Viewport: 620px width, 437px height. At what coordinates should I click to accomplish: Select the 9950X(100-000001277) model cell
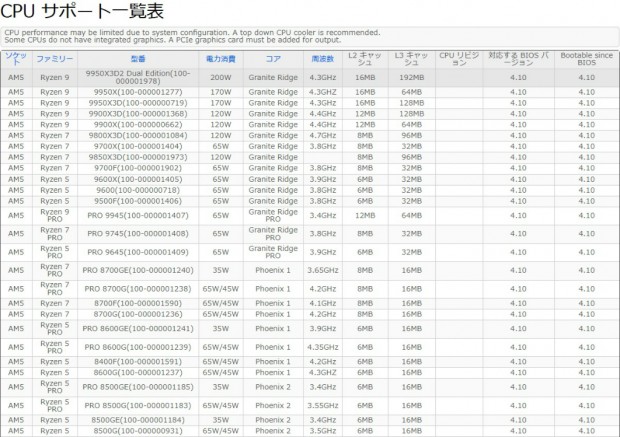pyautogui.click(x=138, y=92)
